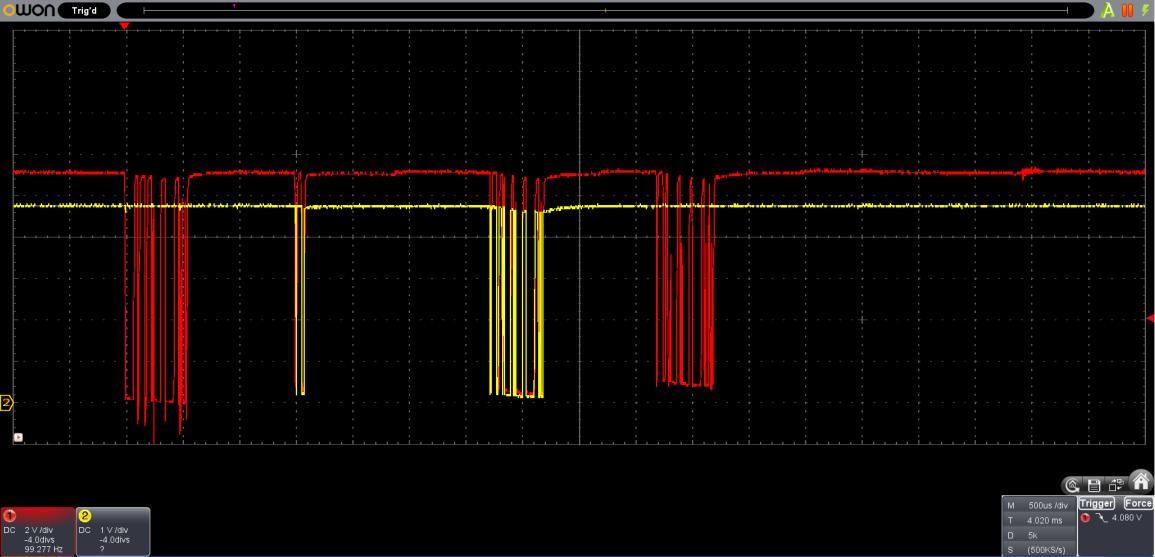Click the OWON logo
The image size is (1155, 557).
pyautogui.click(x=27, y=10)
